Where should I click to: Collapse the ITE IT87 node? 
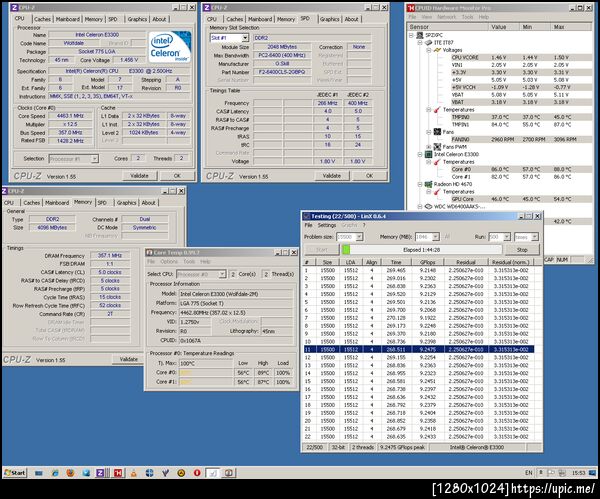[420, 42]
